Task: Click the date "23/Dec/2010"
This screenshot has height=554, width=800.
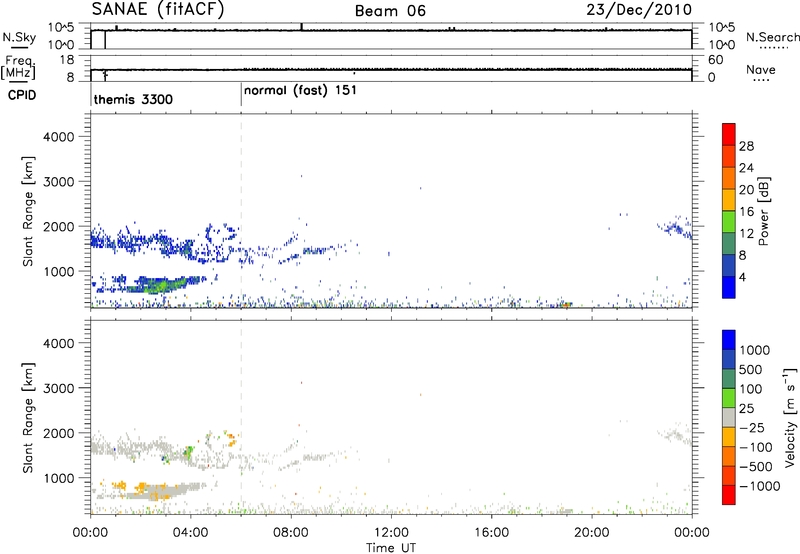Action: tap(639, 9)
